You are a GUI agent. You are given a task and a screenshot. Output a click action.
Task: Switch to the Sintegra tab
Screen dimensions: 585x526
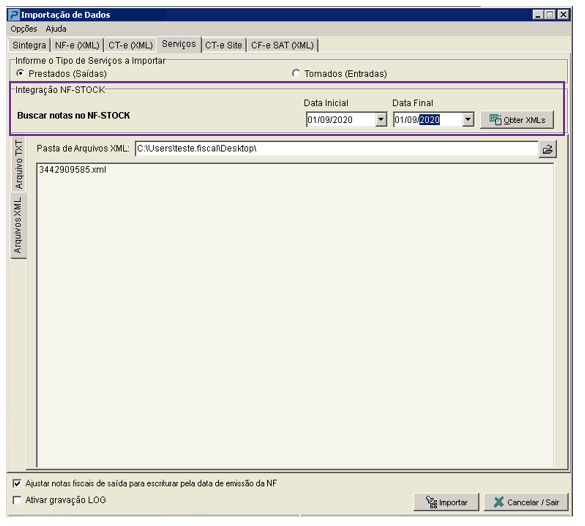click(29, 45)
